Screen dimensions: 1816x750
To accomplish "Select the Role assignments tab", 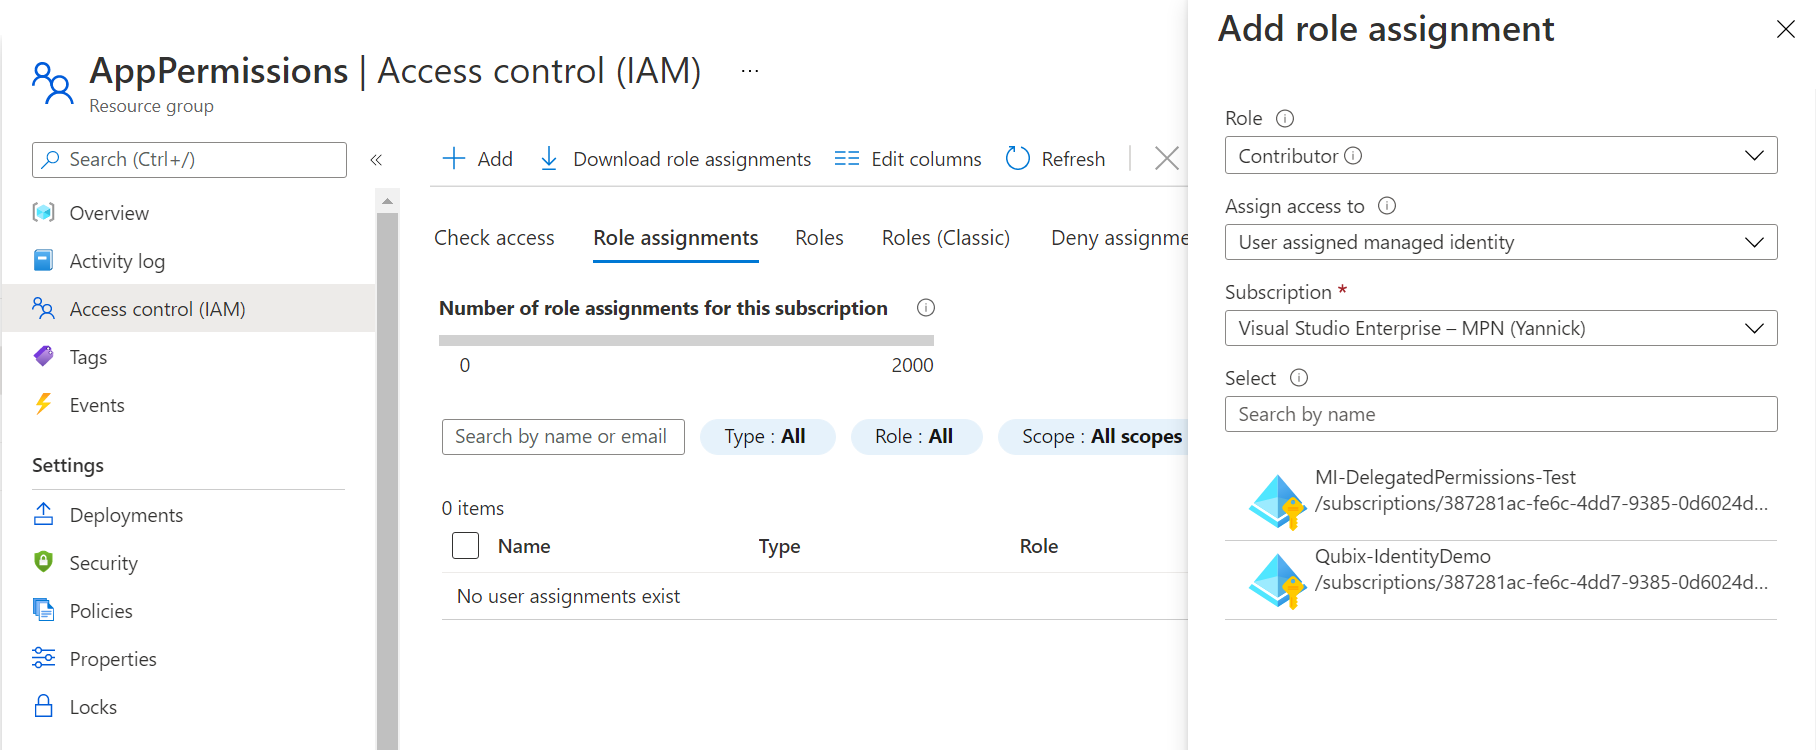I will tap(676, 238).
